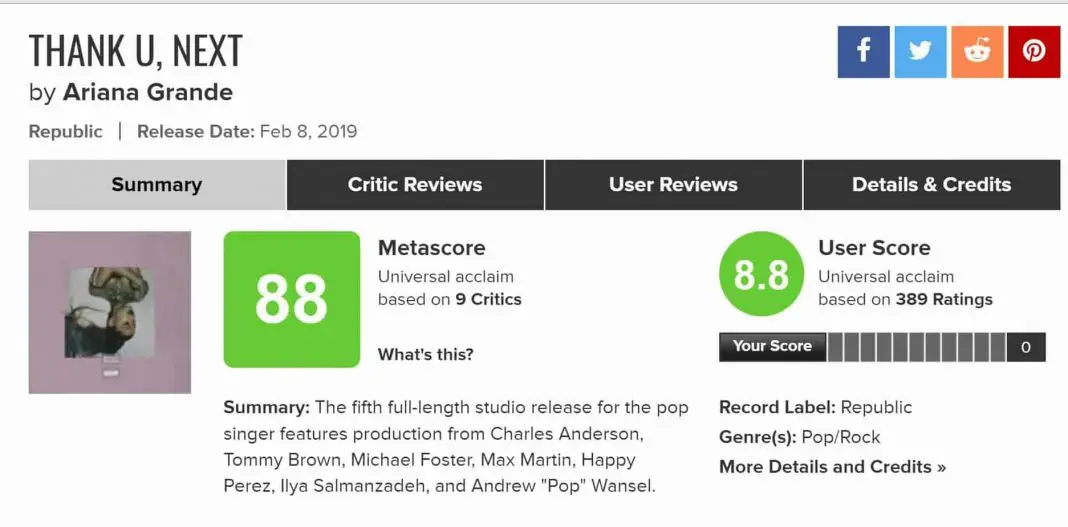The width and height of the screenshot is (1068, 527).
Task: Open the User Reviews tab
Action: coord(673,185)
